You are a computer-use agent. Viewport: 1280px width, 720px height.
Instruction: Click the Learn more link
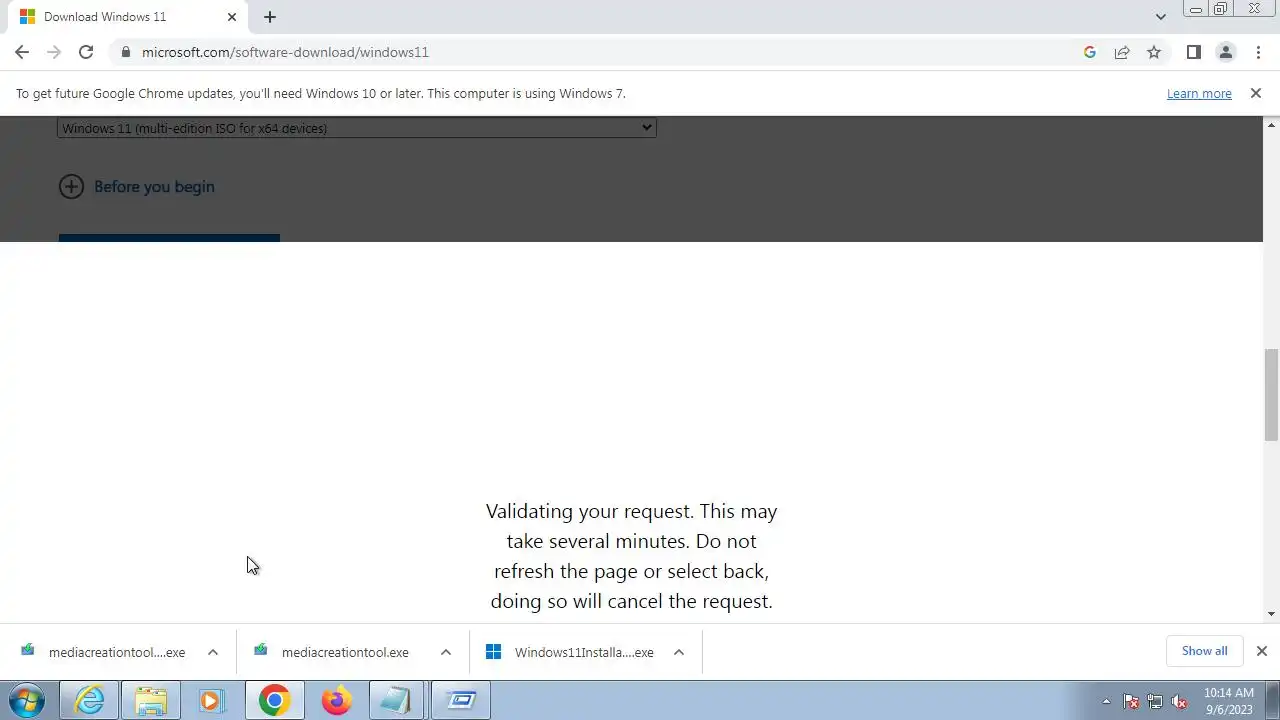click(1199, 93)
